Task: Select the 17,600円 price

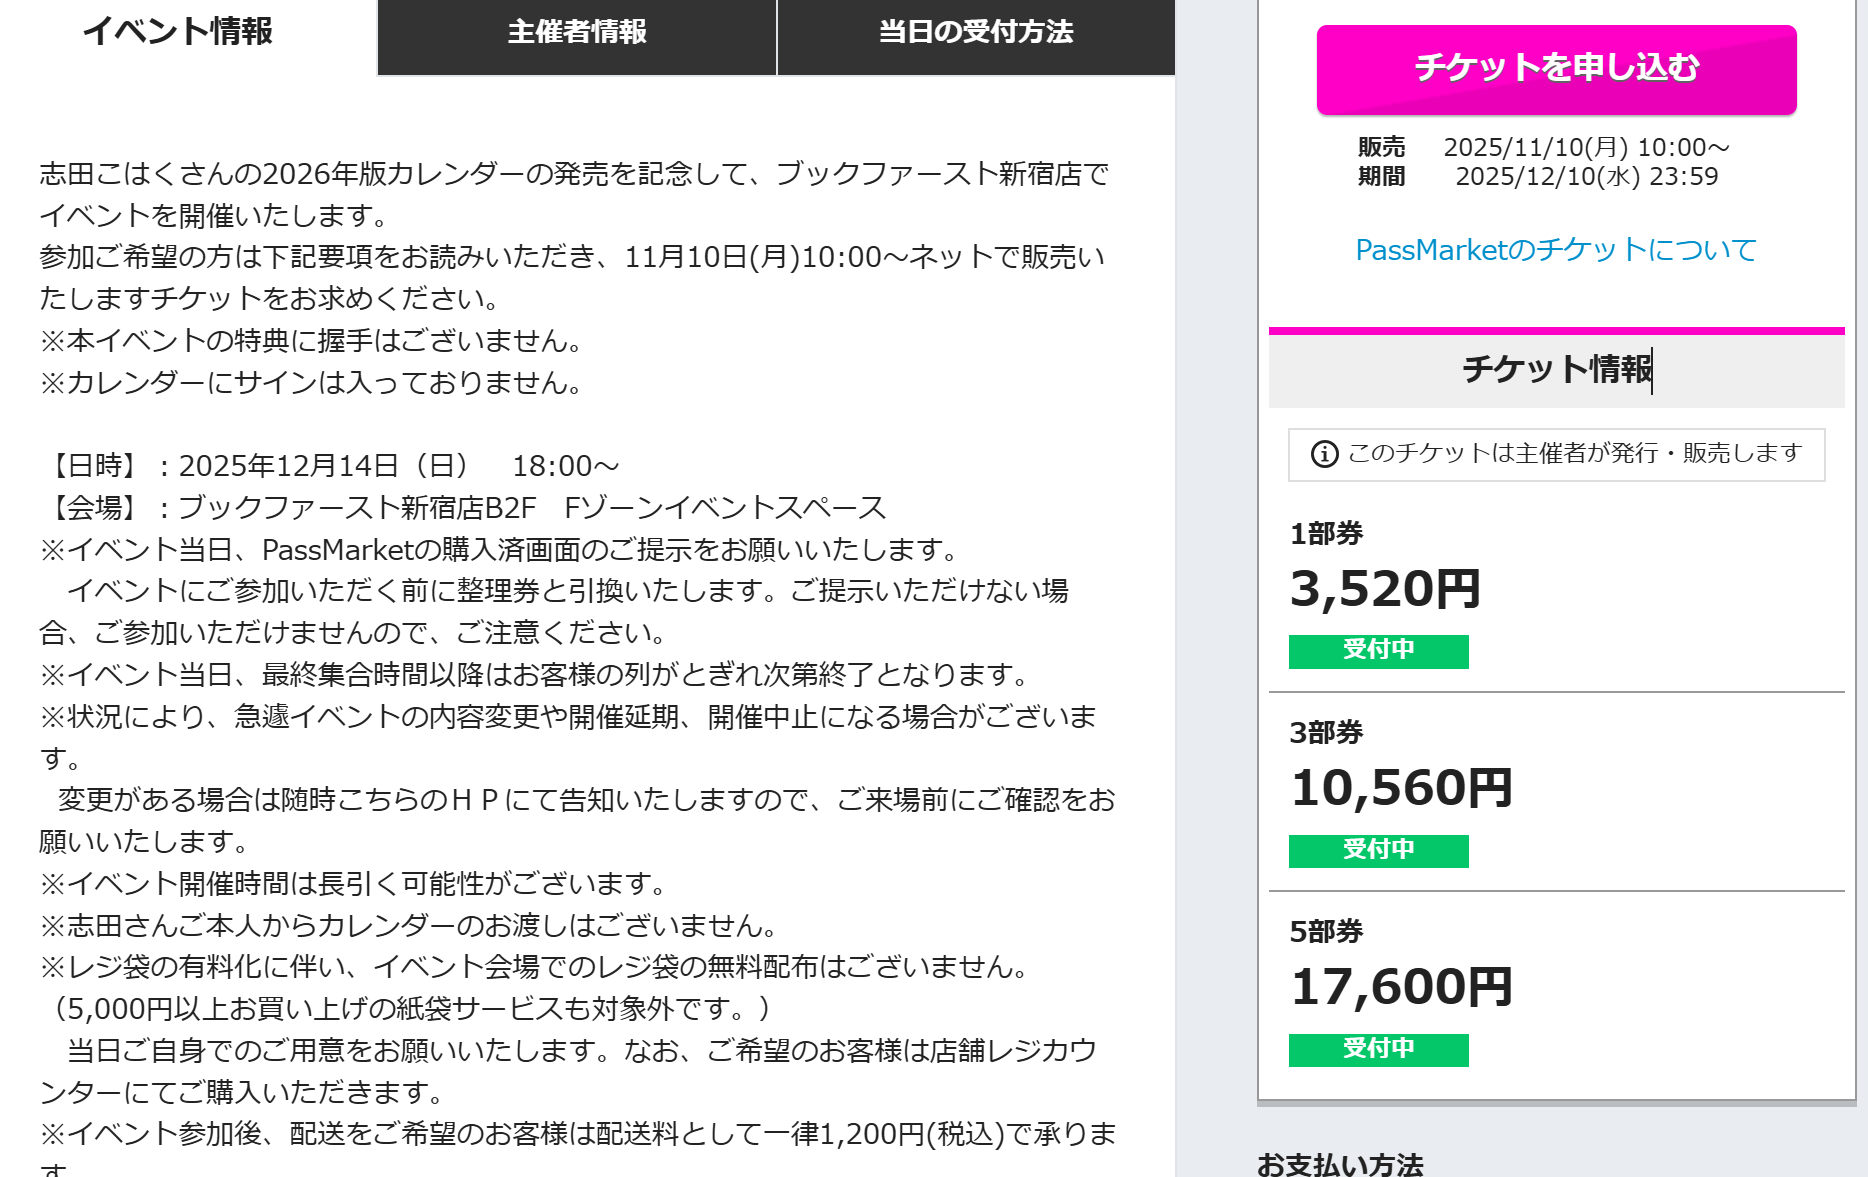Action: pos(1401,987)
